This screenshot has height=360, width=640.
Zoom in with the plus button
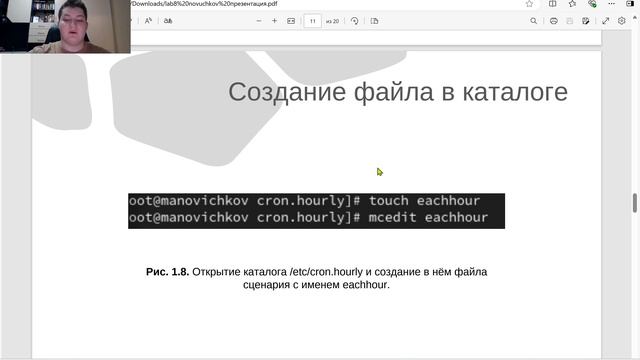tap(274, 21)
